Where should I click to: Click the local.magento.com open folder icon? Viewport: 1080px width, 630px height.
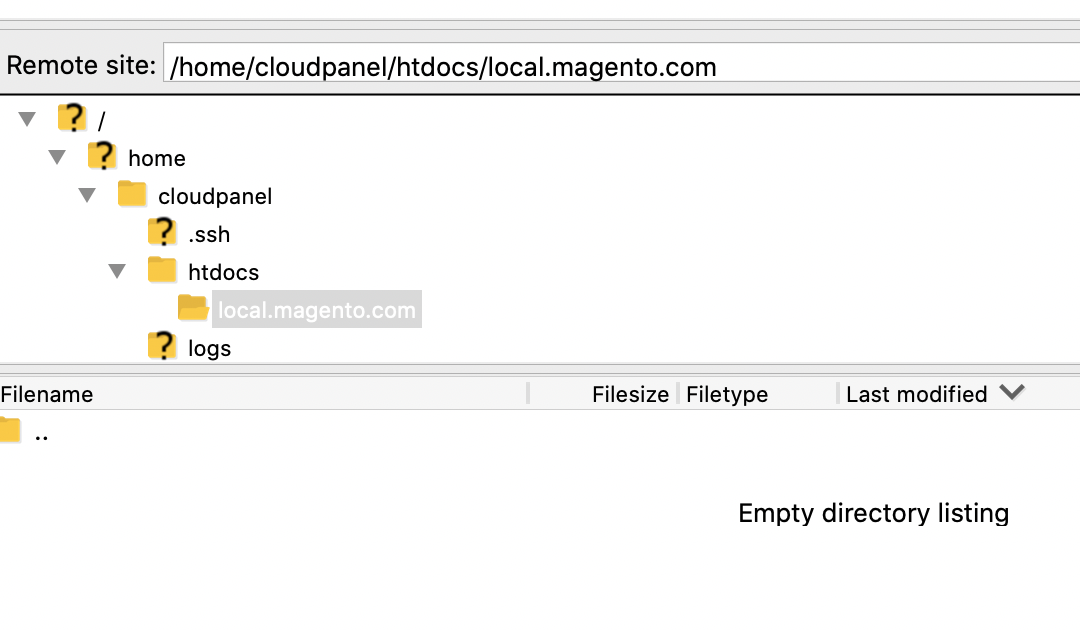tap(193, 309)
